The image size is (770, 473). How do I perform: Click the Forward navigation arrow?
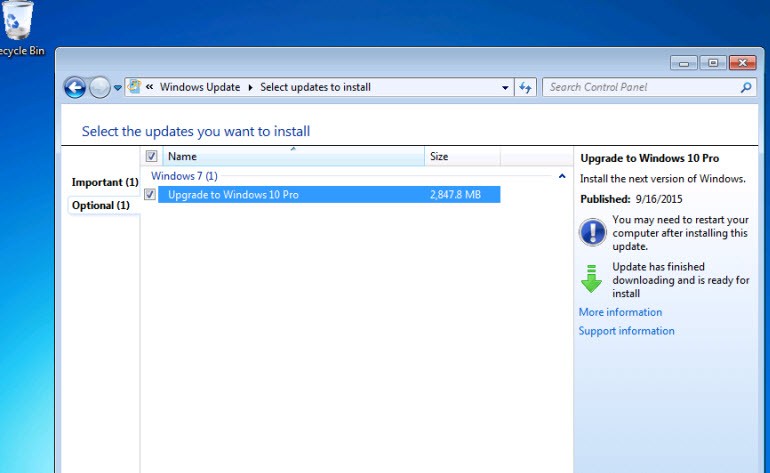click(100, 88)
